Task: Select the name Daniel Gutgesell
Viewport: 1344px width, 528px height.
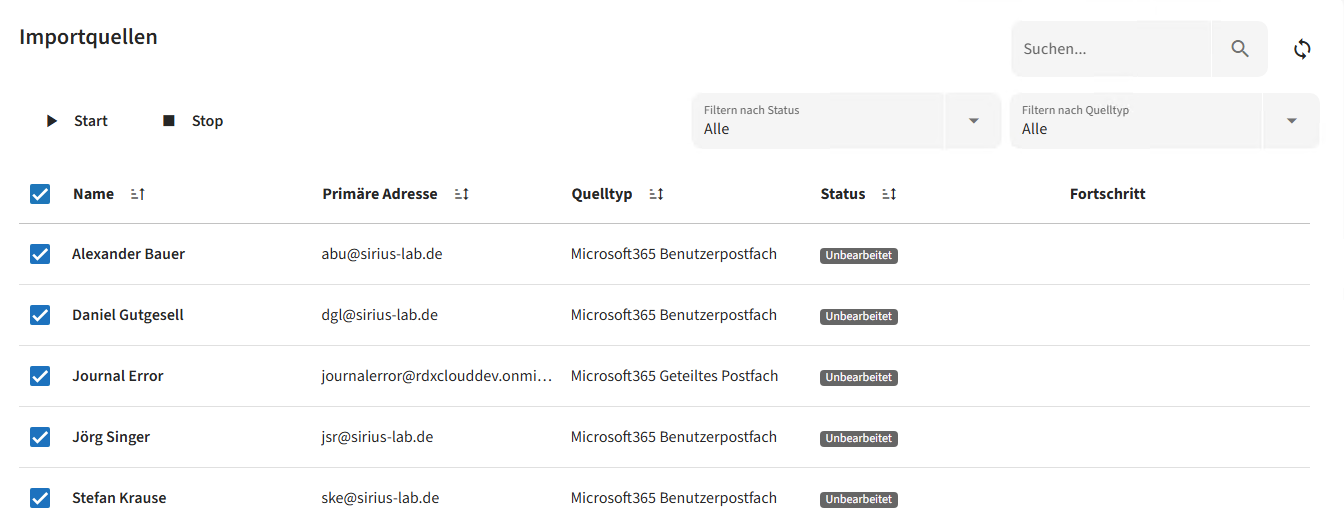Action: pos(128,315)
